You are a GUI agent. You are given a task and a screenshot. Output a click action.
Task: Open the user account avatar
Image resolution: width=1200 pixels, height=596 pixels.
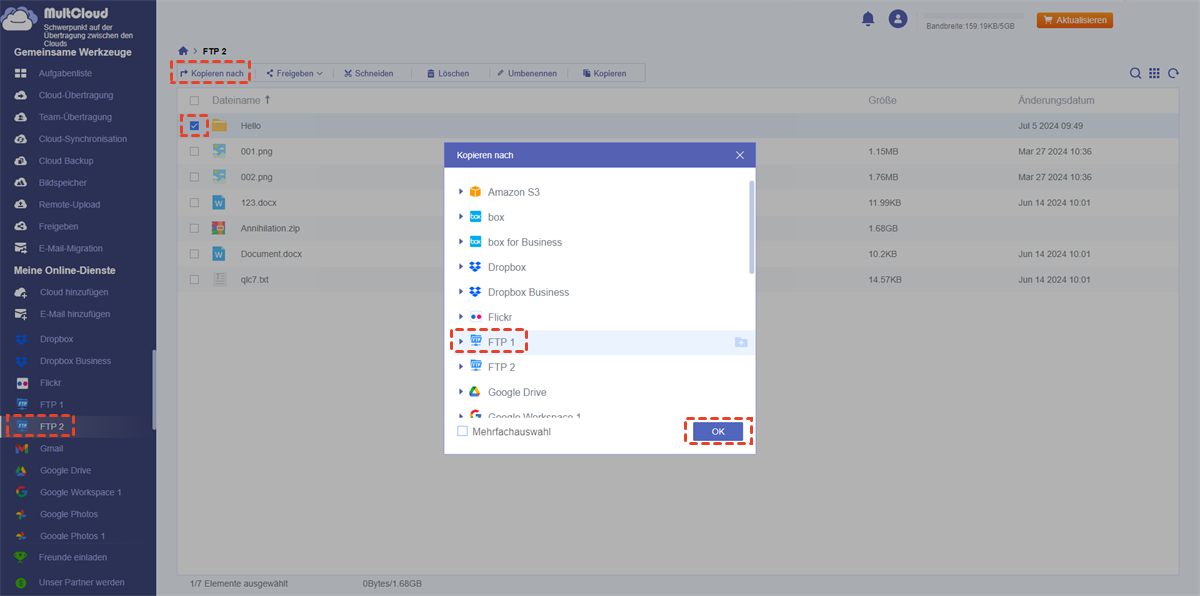pos(897,19)
